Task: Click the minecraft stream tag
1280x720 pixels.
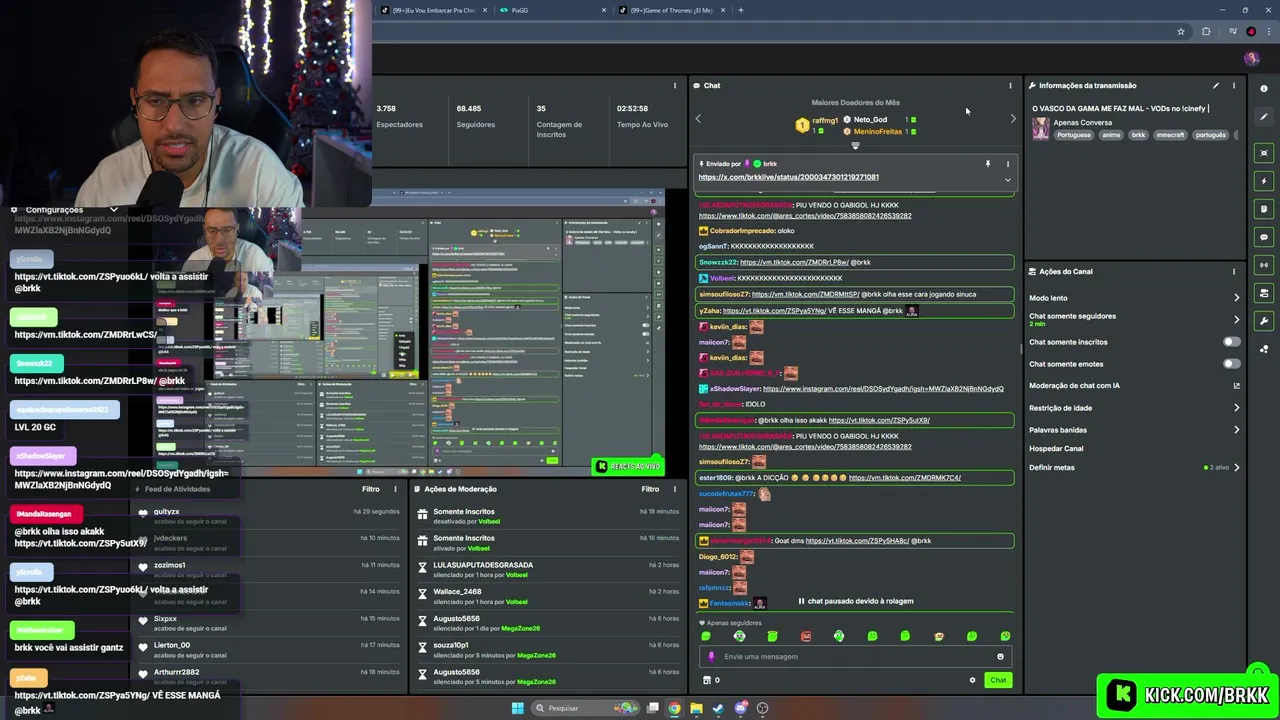Action: (x=1170, y=135)
